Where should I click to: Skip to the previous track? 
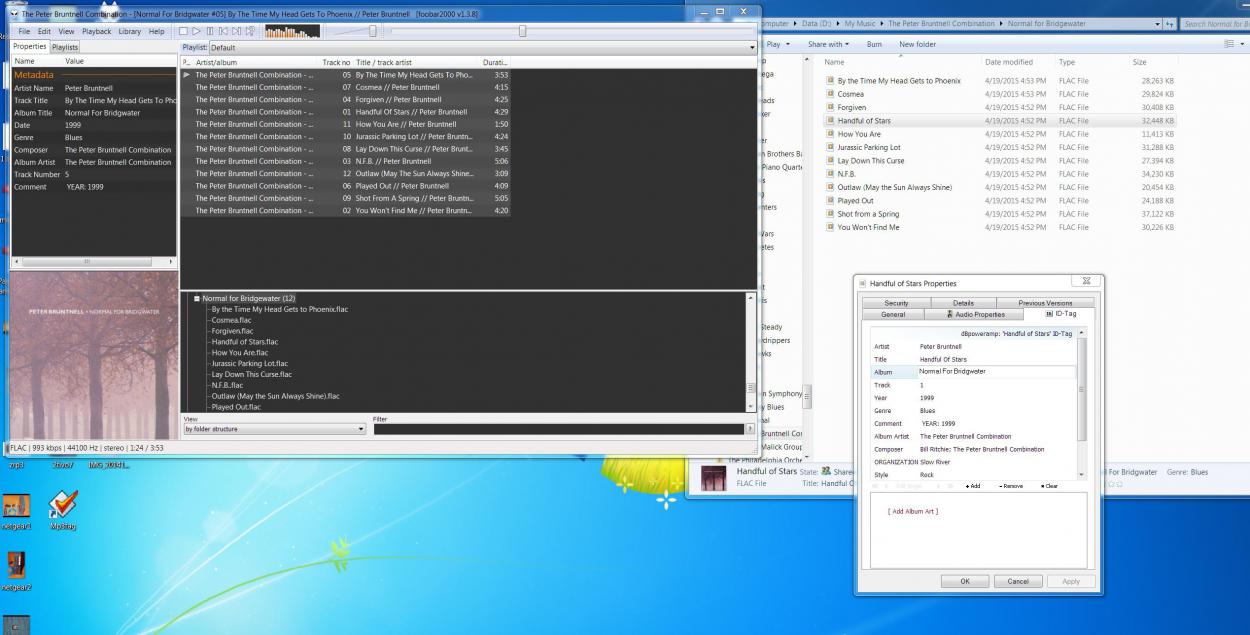[223, 32]
